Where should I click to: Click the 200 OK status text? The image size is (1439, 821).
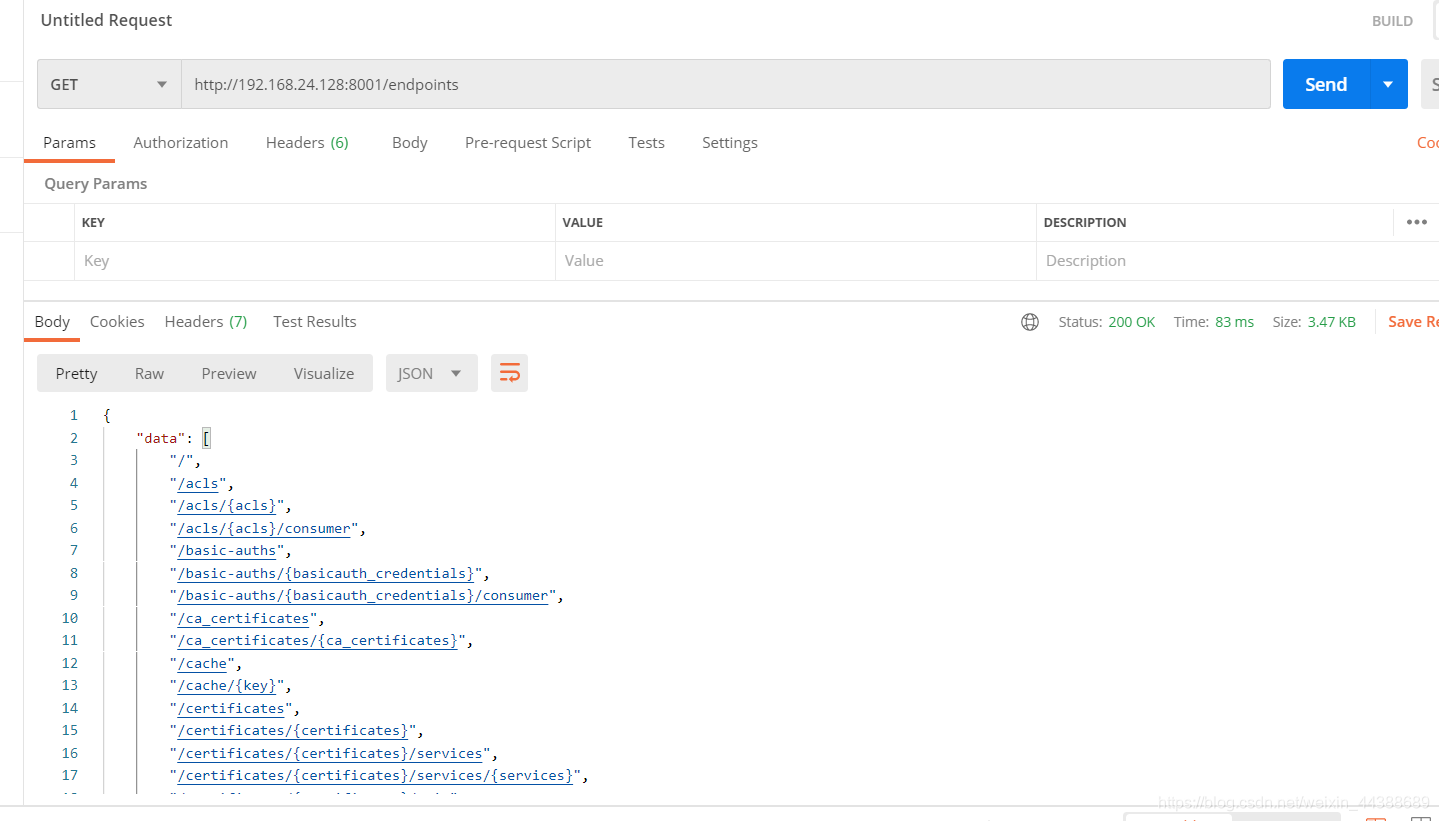pos(1132,322)
